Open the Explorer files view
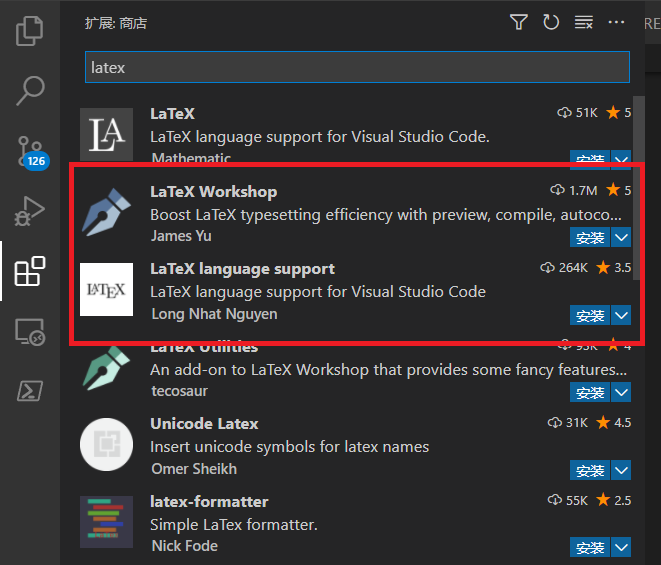Viewport: 661px width, 565px height. (x=30, y=30)
